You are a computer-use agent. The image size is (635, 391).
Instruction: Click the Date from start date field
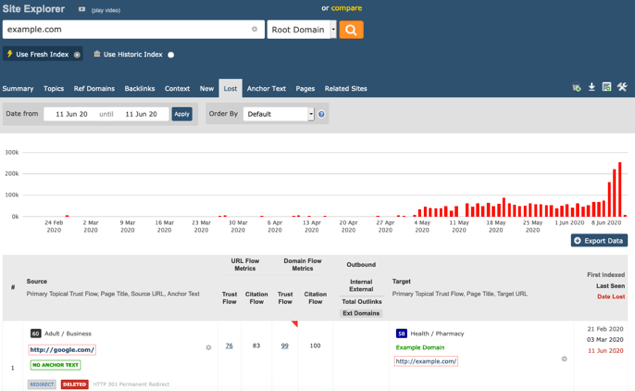coord(71,114)
